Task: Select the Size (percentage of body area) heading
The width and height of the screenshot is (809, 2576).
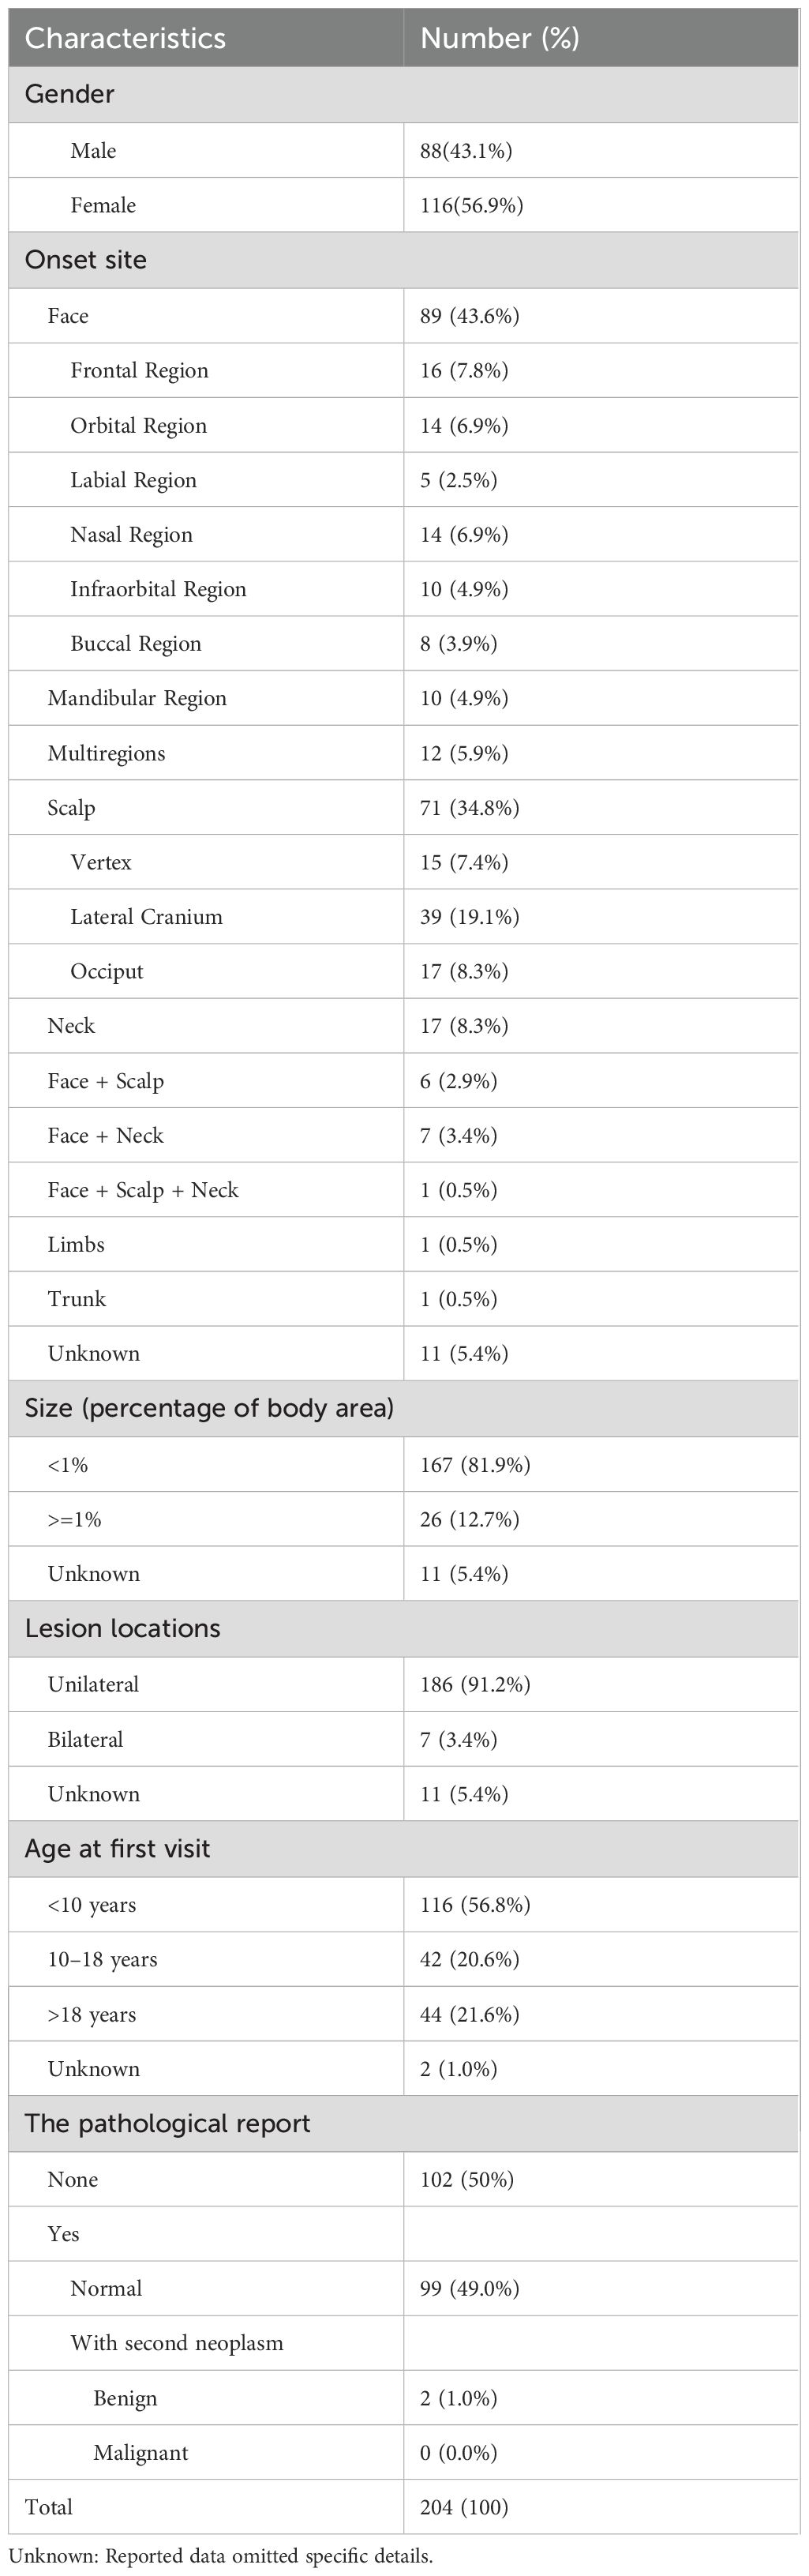Action: pos(209,1408)
